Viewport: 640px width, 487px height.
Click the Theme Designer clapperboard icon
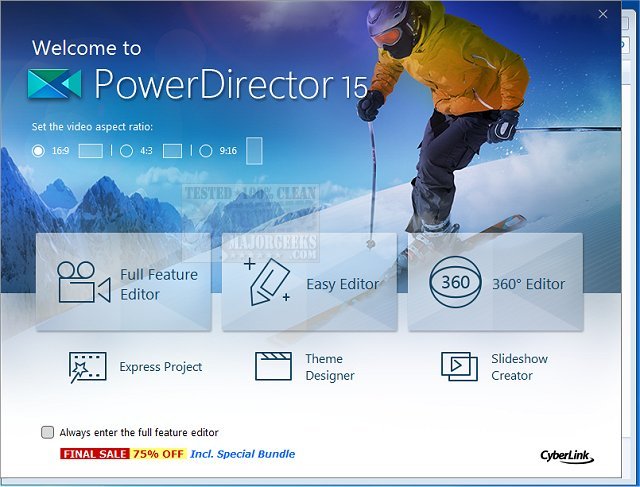(273, 366)
